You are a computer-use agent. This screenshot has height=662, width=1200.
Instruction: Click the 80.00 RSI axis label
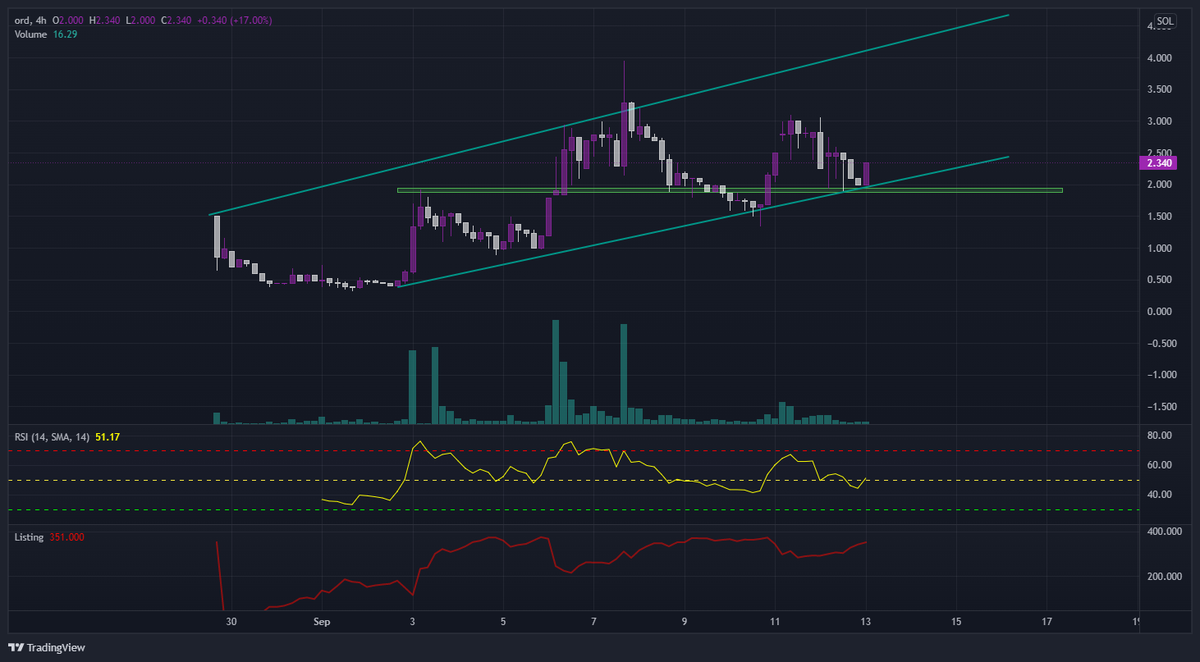1160,436
